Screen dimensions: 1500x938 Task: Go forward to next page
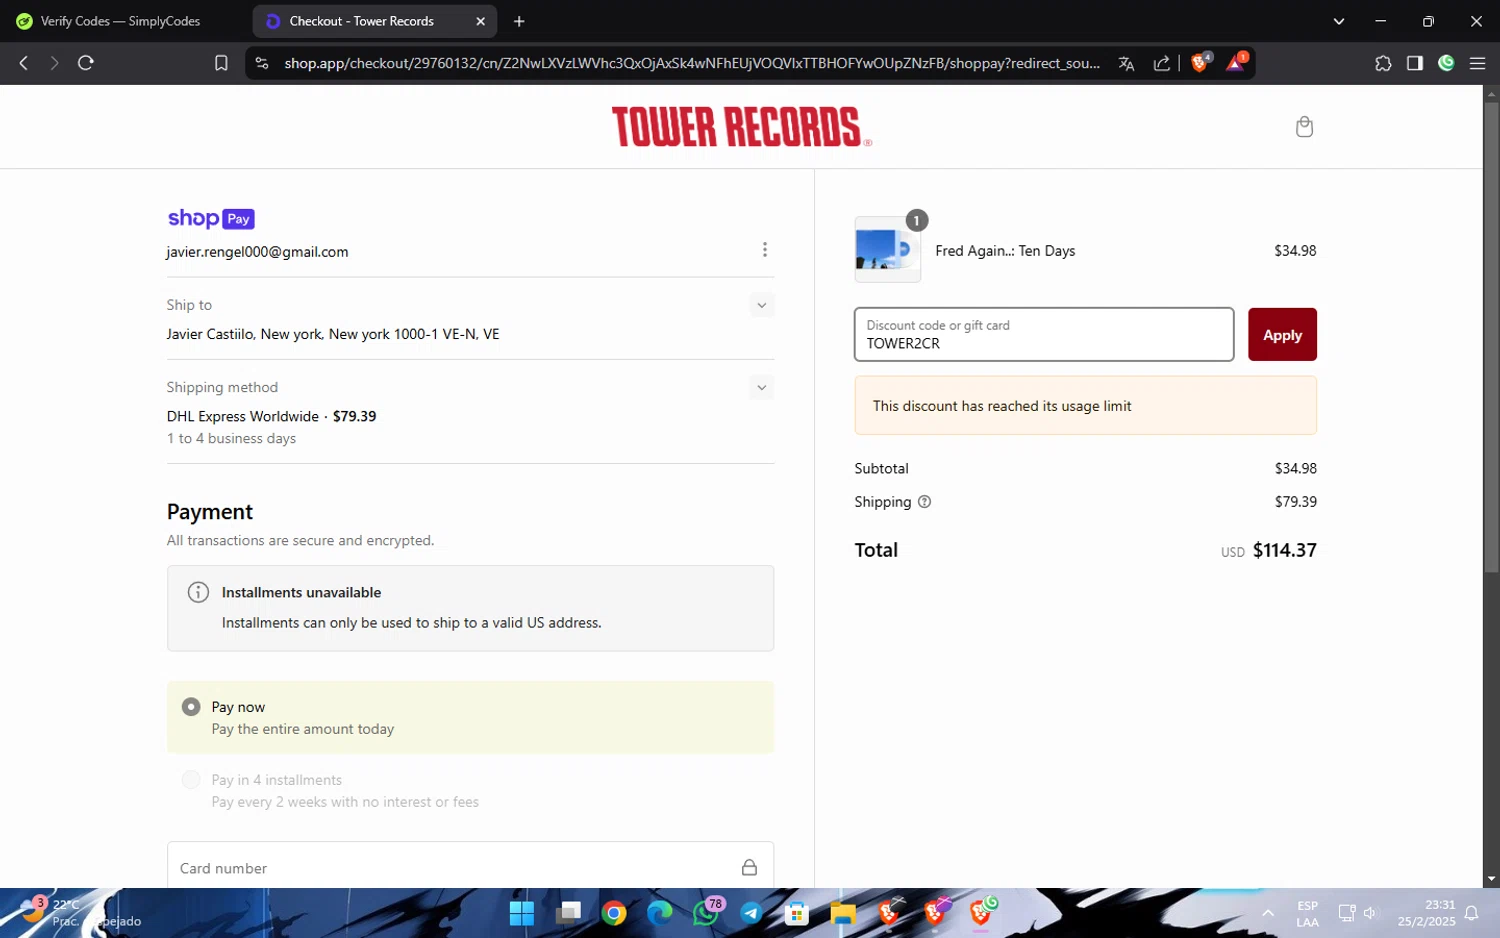coord(54,63)
